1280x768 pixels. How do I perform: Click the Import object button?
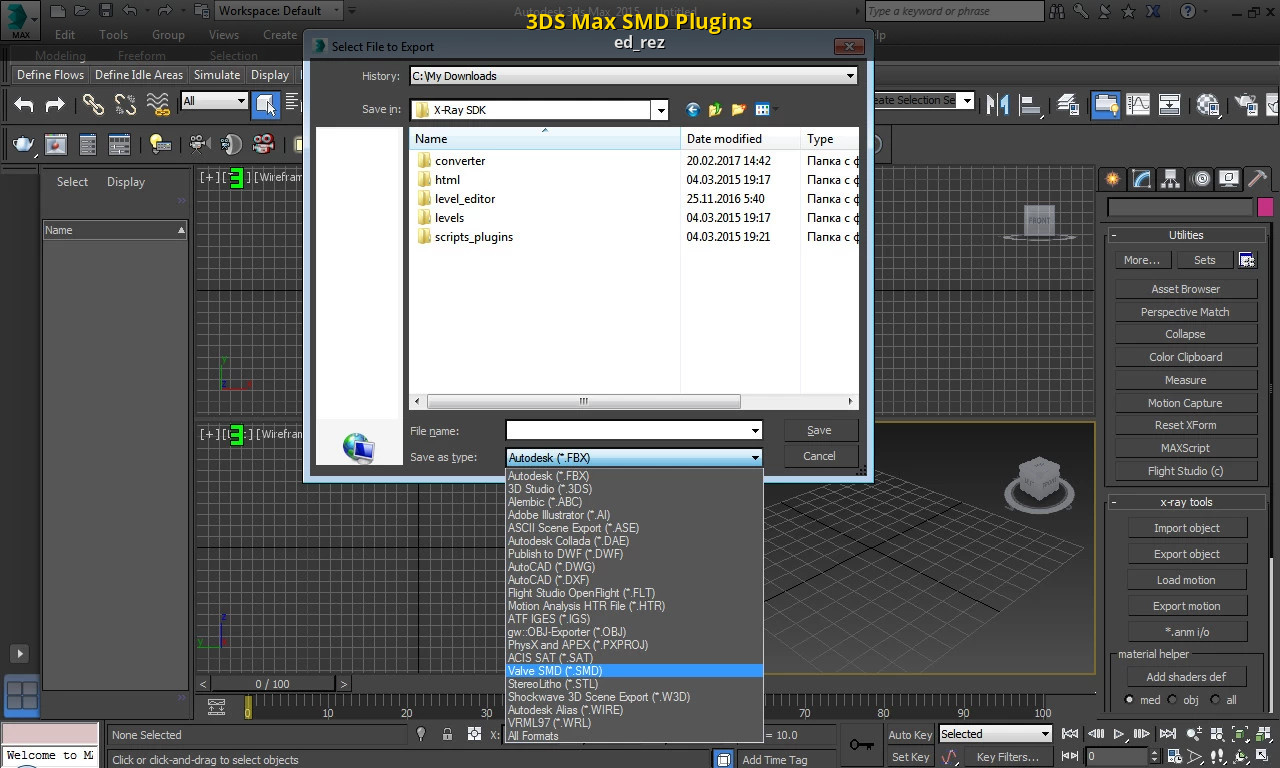point(1186,528)
